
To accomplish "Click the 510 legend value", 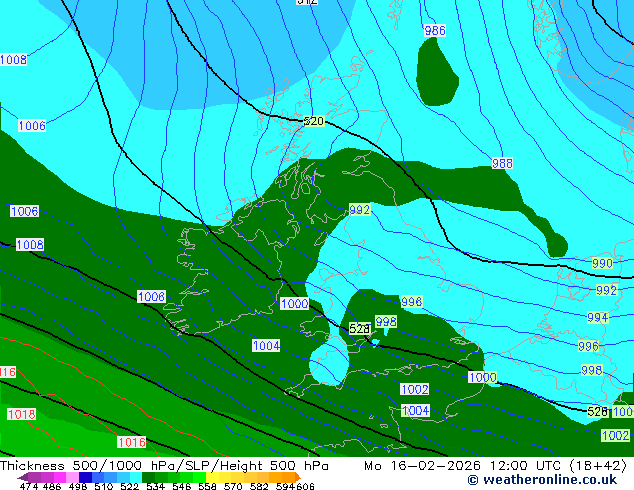I will [102, 486].
